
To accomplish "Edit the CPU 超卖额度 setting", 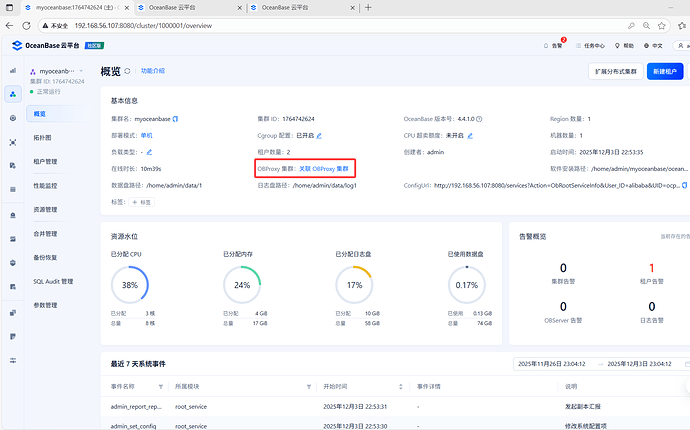I will coord(469,135).
